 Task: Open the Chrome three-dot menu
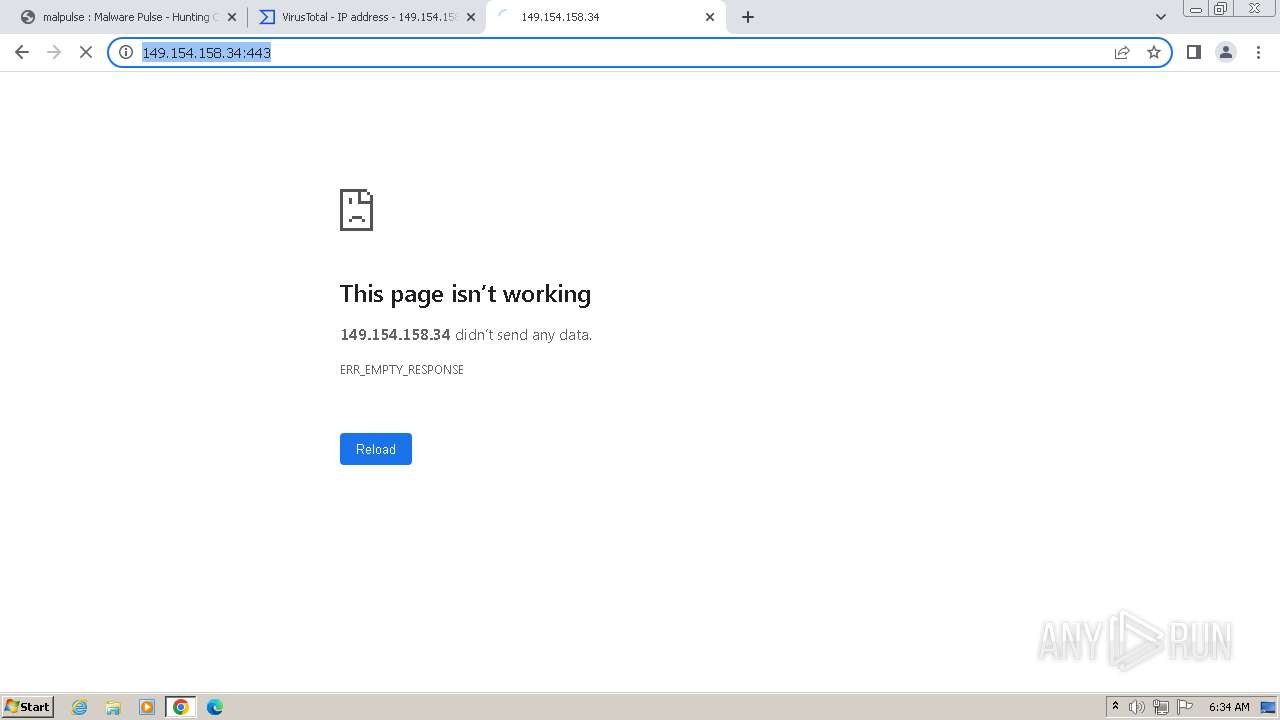coord(1258,52)
